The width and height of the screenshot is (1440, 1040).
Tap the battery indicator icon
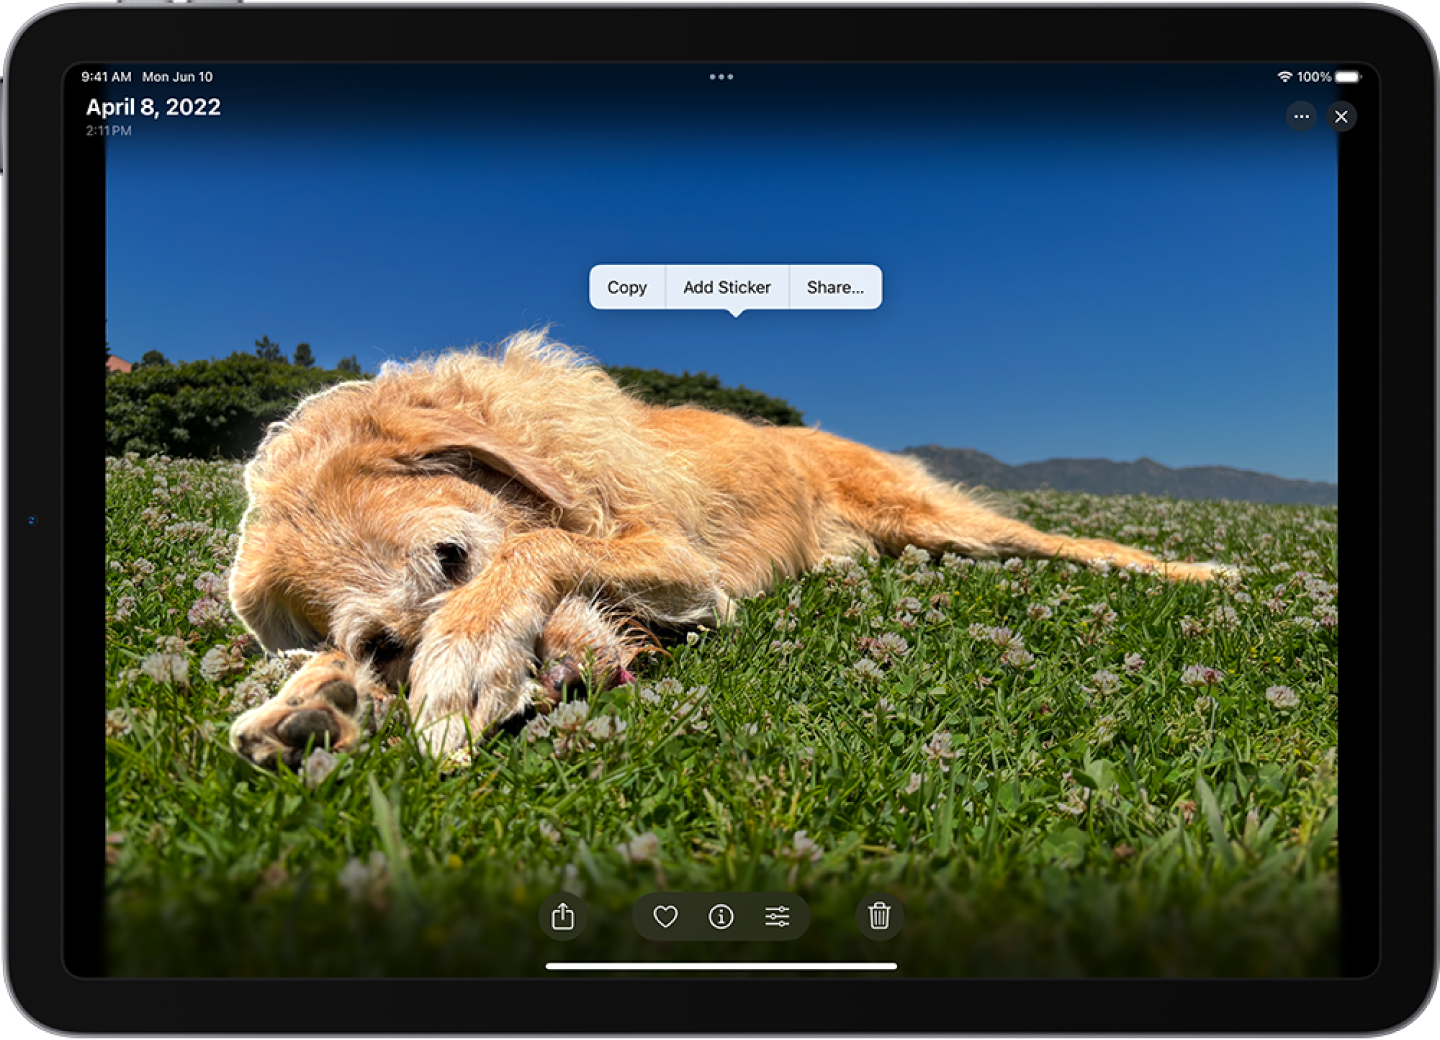(1348, 77)
